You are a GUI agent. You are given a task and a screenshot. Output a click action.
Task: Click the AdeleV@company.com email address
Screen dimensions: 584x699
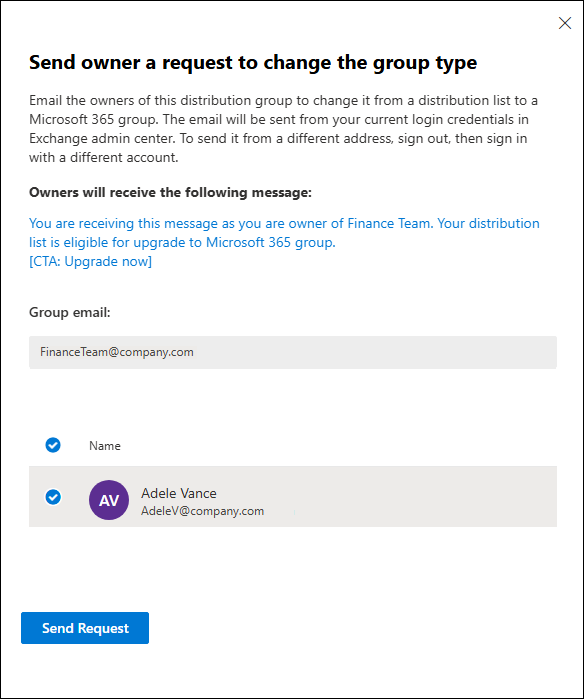[x=202, y=511]
